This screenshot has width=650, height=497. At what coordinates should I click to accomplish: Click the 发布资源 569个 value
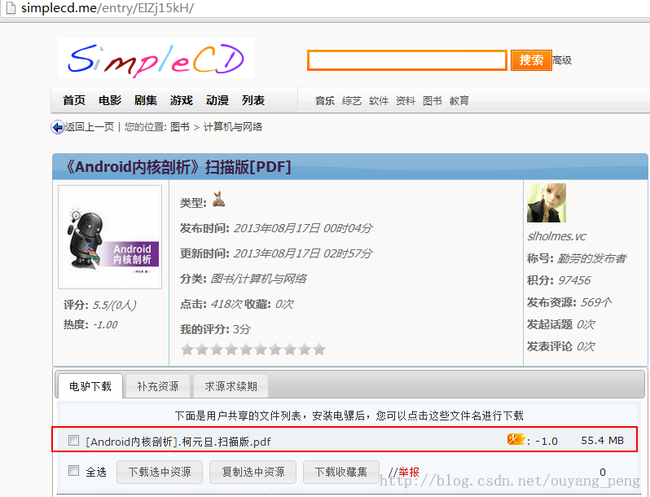[x=596, y=302]
